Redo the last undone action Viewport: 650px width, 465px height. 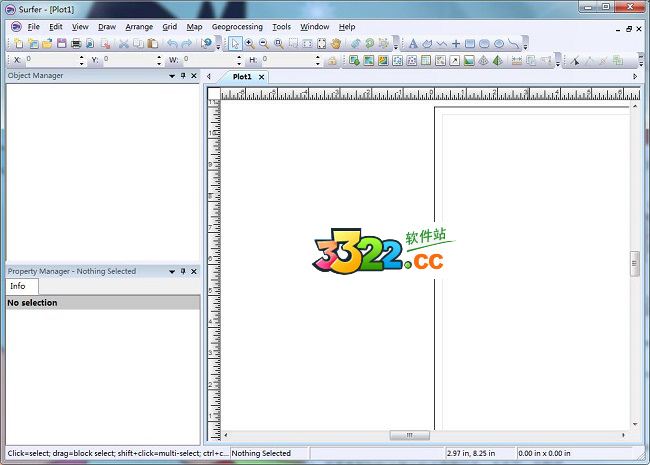(187, 43)
